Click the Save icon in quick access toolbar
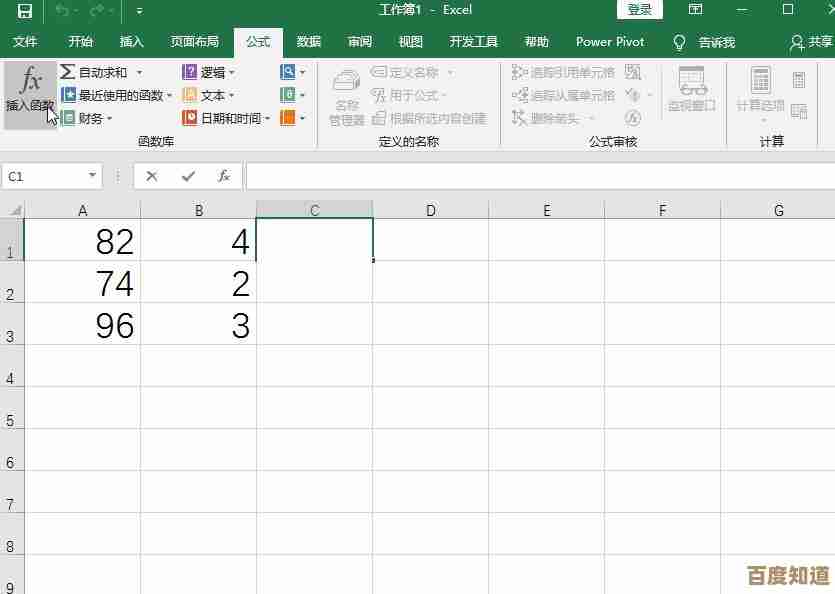835x594 pixels. pos(23,12)
